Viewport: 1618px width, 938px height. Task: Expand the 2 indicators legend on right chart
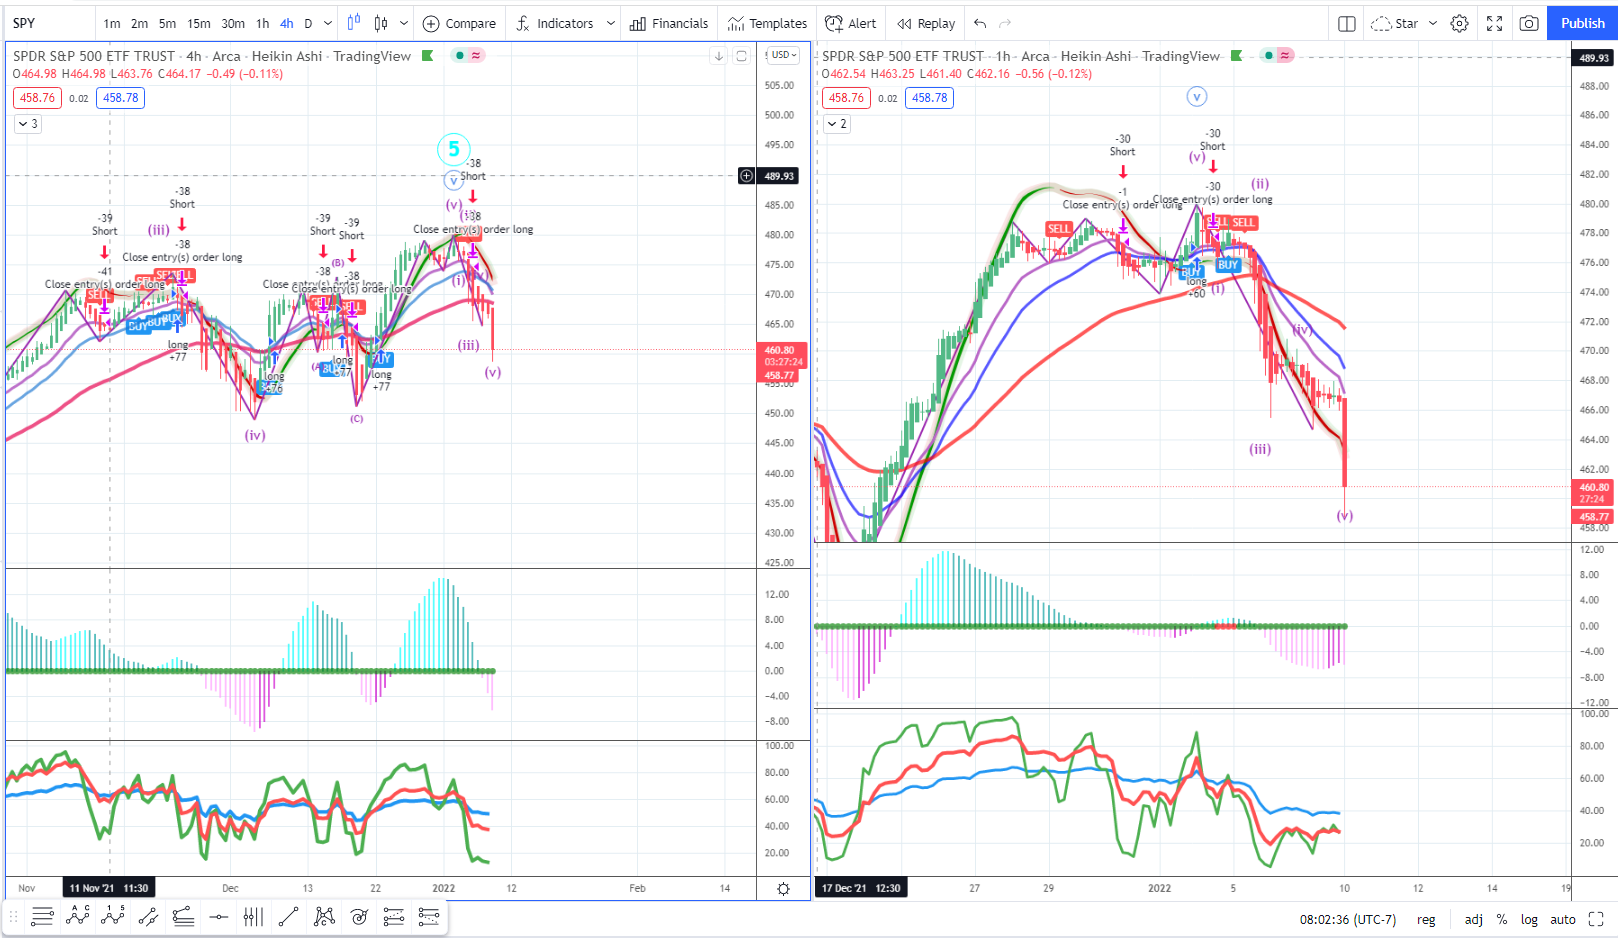point(837,124)
